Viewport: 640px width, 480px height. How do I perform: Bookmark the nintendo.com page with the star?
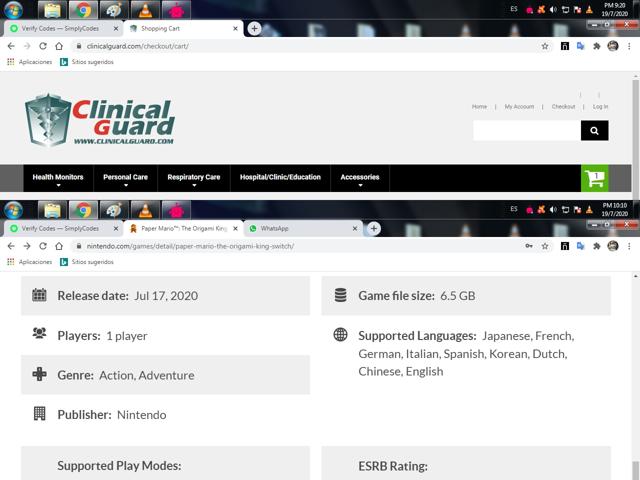[545, 246]
